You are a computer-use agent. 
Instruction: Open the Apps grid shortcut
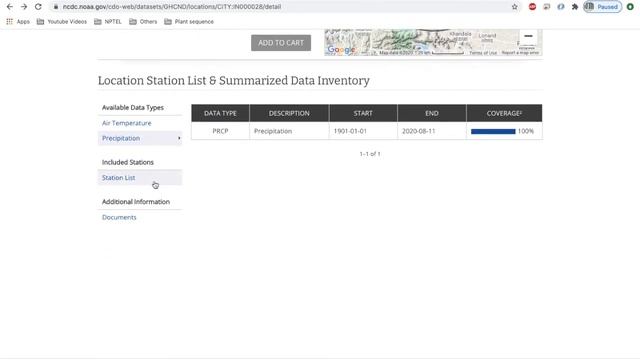(18, 22)
